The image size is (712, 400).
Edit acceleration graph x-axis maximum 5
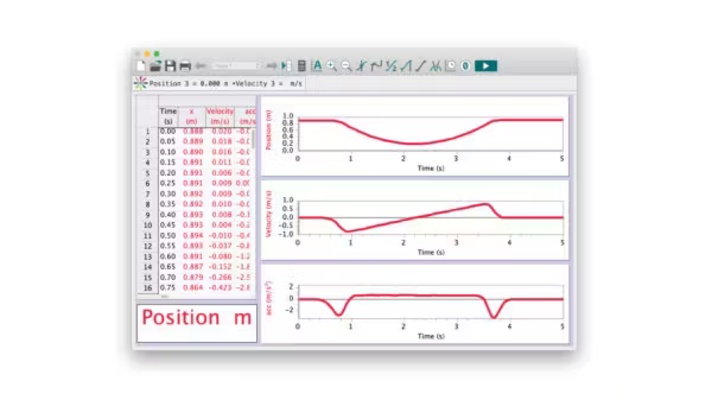click(562, 326)
